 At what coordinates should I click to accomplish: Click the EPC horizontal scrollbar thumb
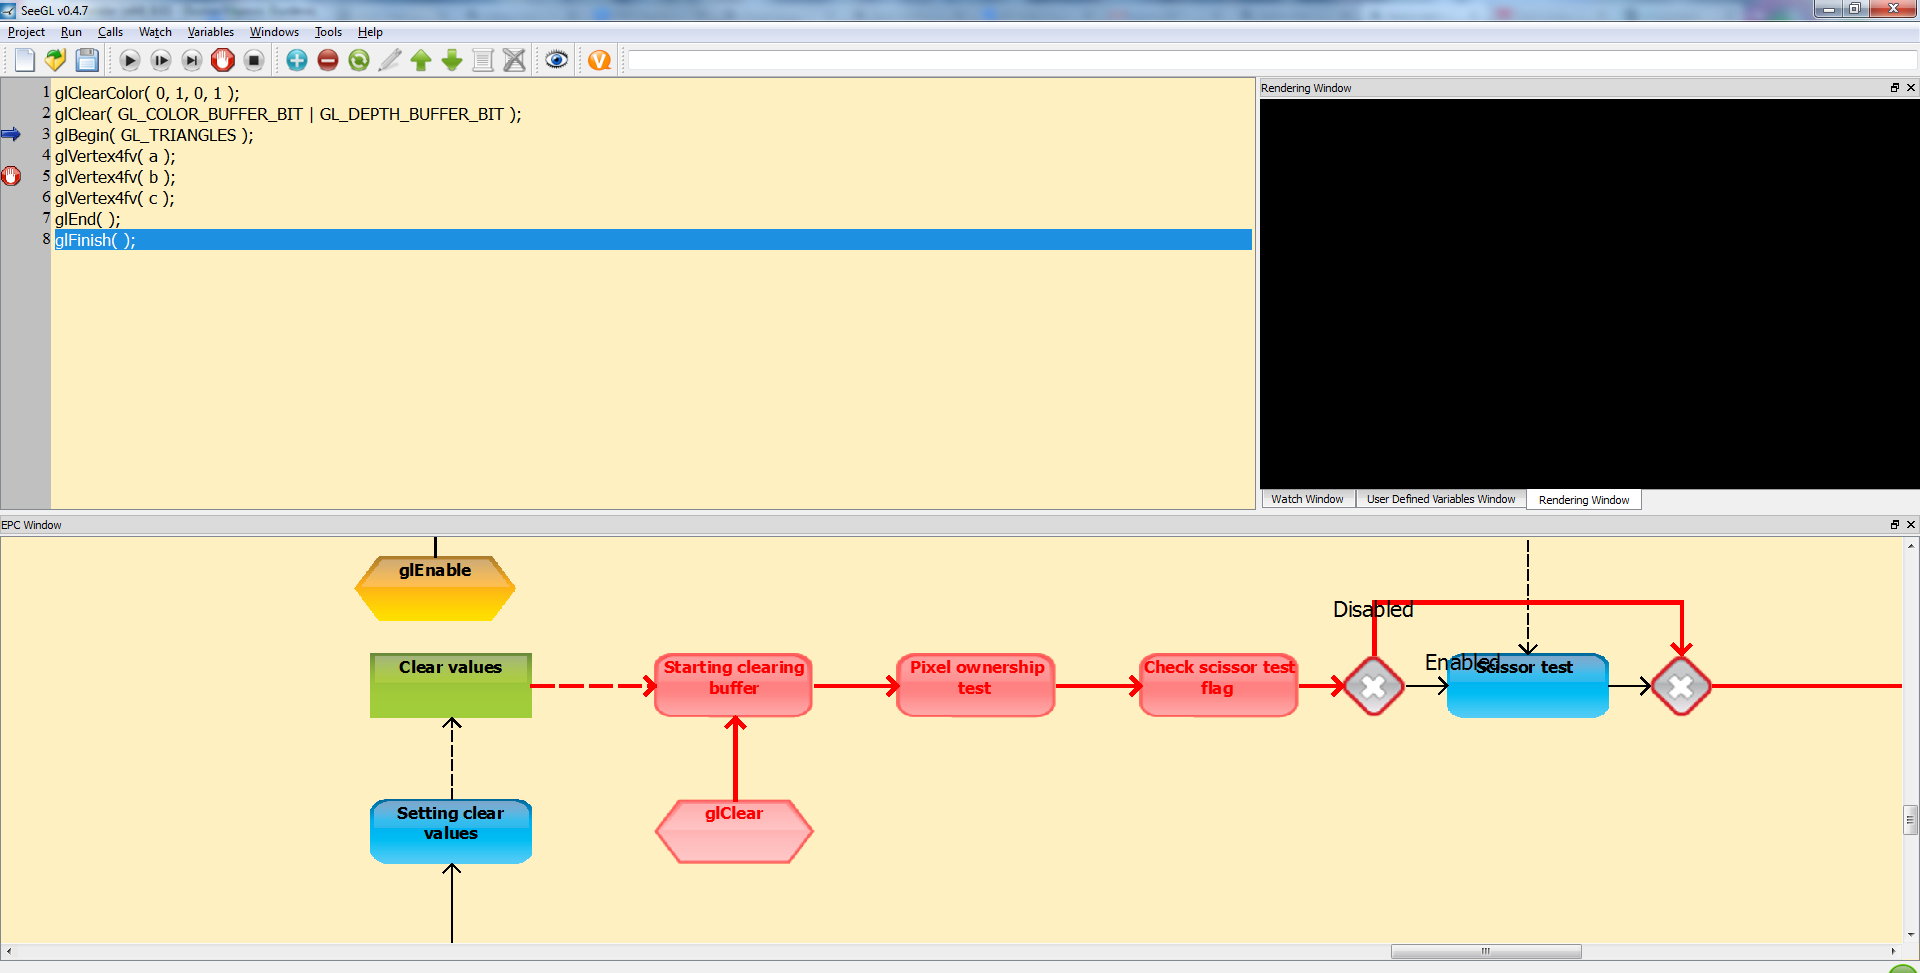click(x=1485, y=951)
